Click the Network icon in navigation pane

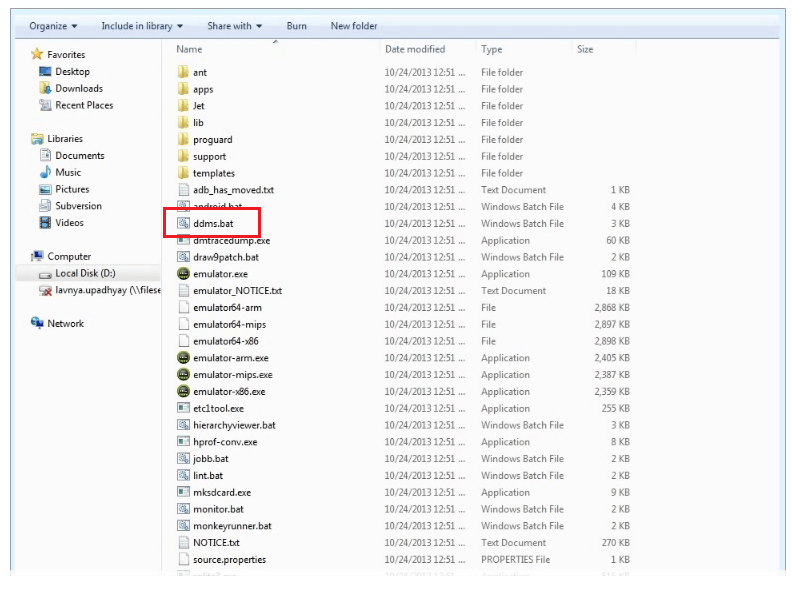point(37,323)
